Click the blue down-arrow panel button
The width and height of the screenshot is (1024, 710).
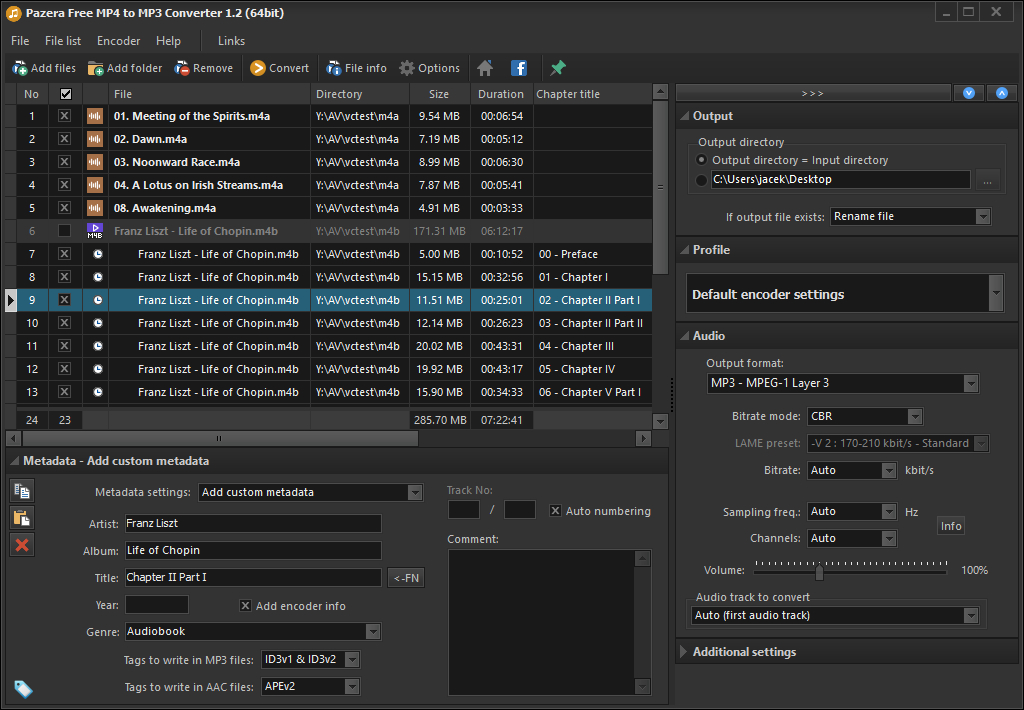click(x=968, y=93)
